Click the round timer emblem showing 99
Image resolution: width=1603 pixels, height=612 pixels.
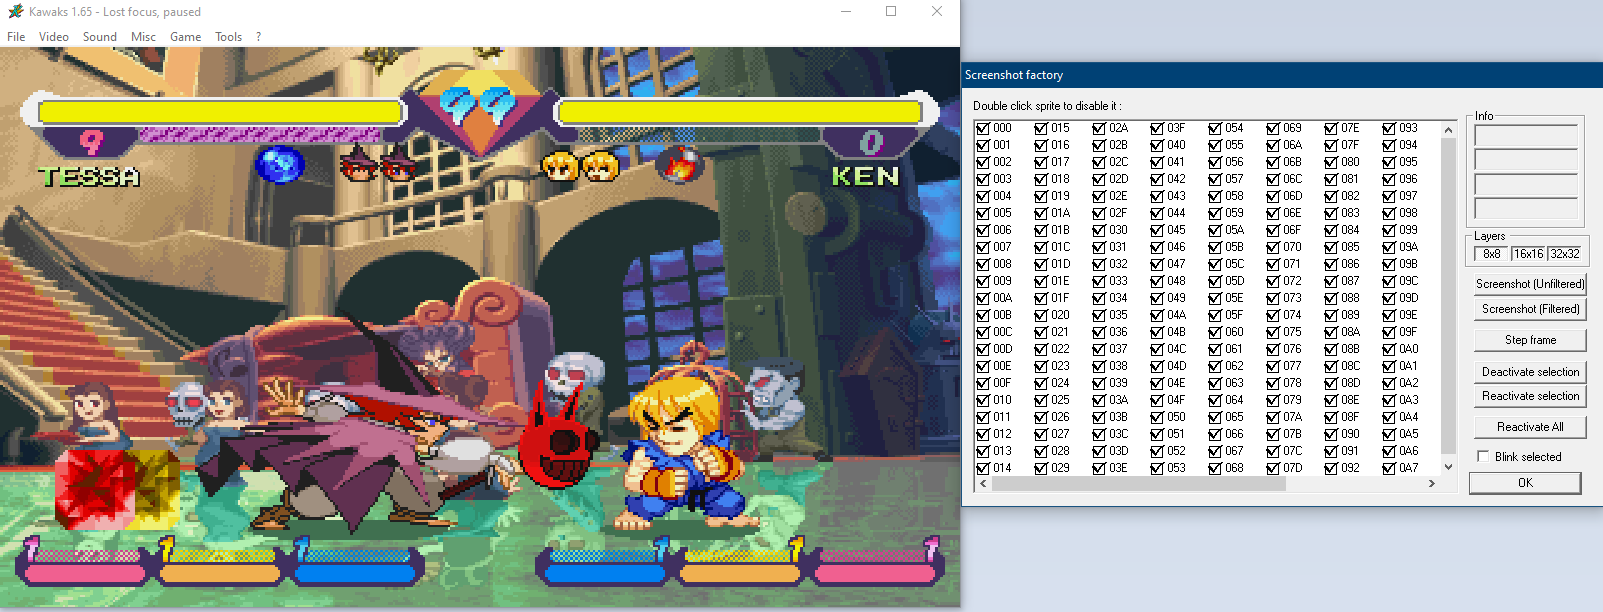(x=478, y=106)
